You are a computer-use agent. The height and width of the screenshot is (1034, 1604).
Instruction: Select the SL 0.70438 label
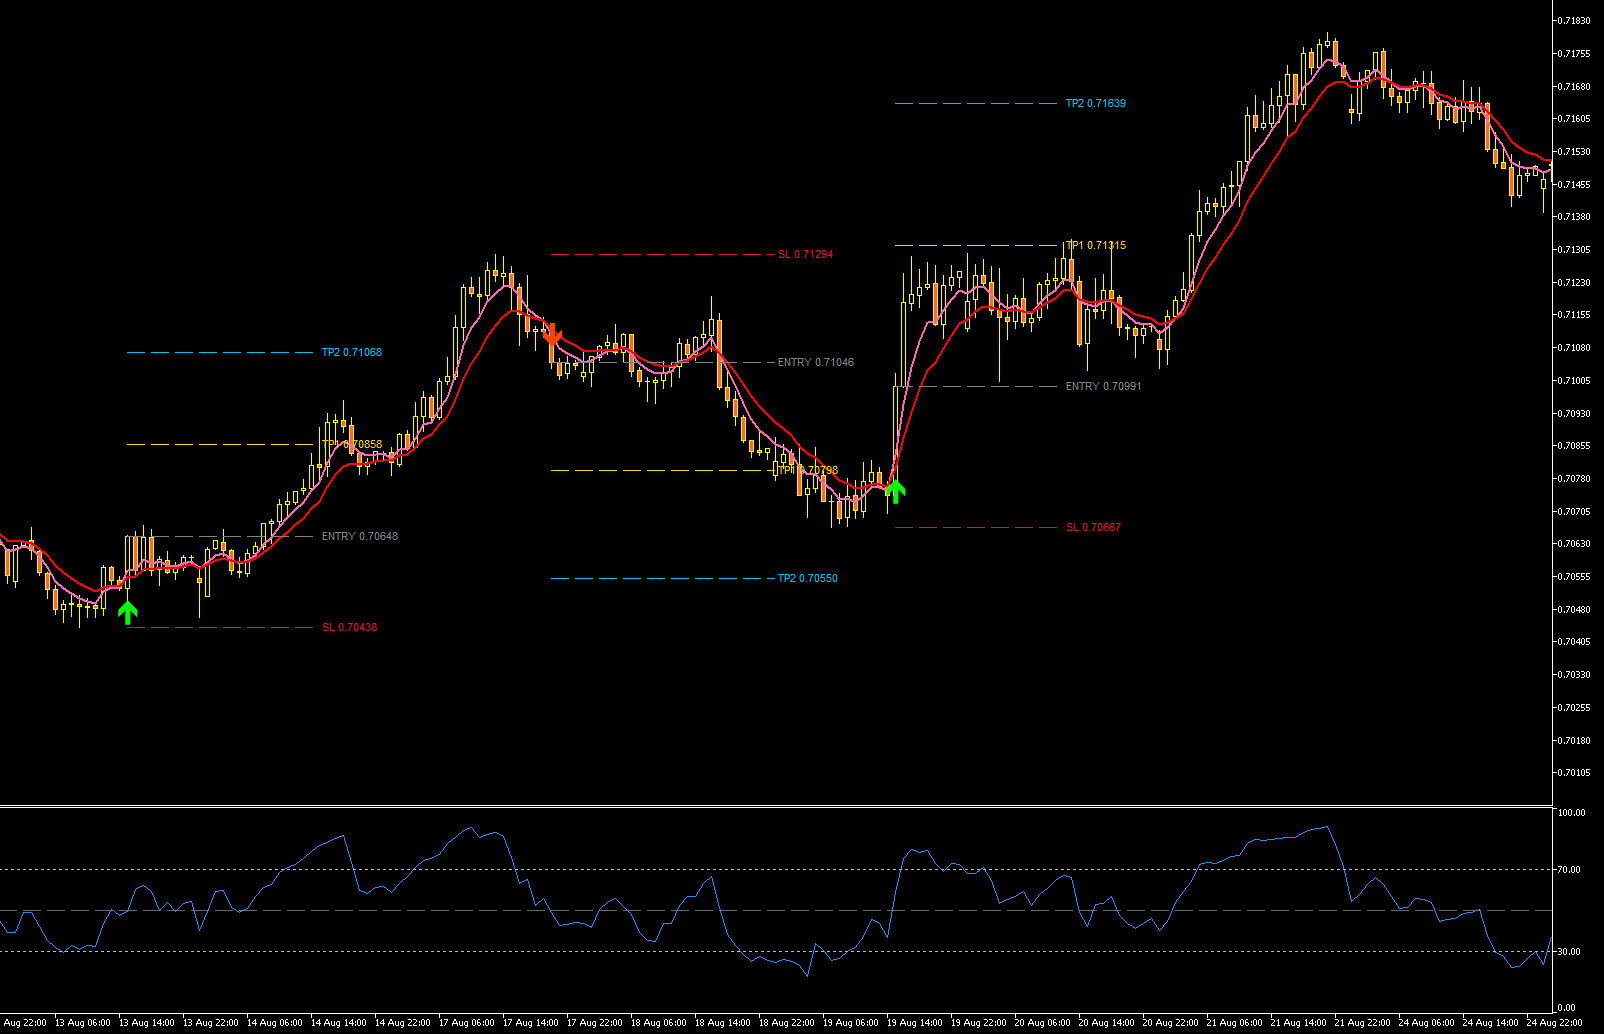[x=350, y=627]
